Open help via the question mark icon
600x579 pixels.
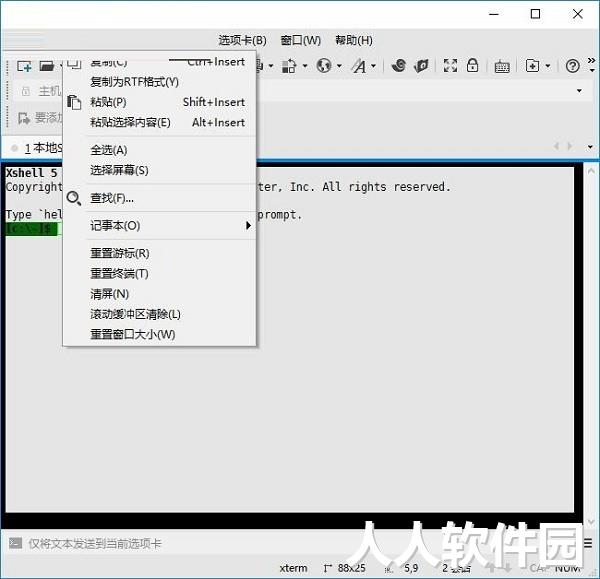572,66
